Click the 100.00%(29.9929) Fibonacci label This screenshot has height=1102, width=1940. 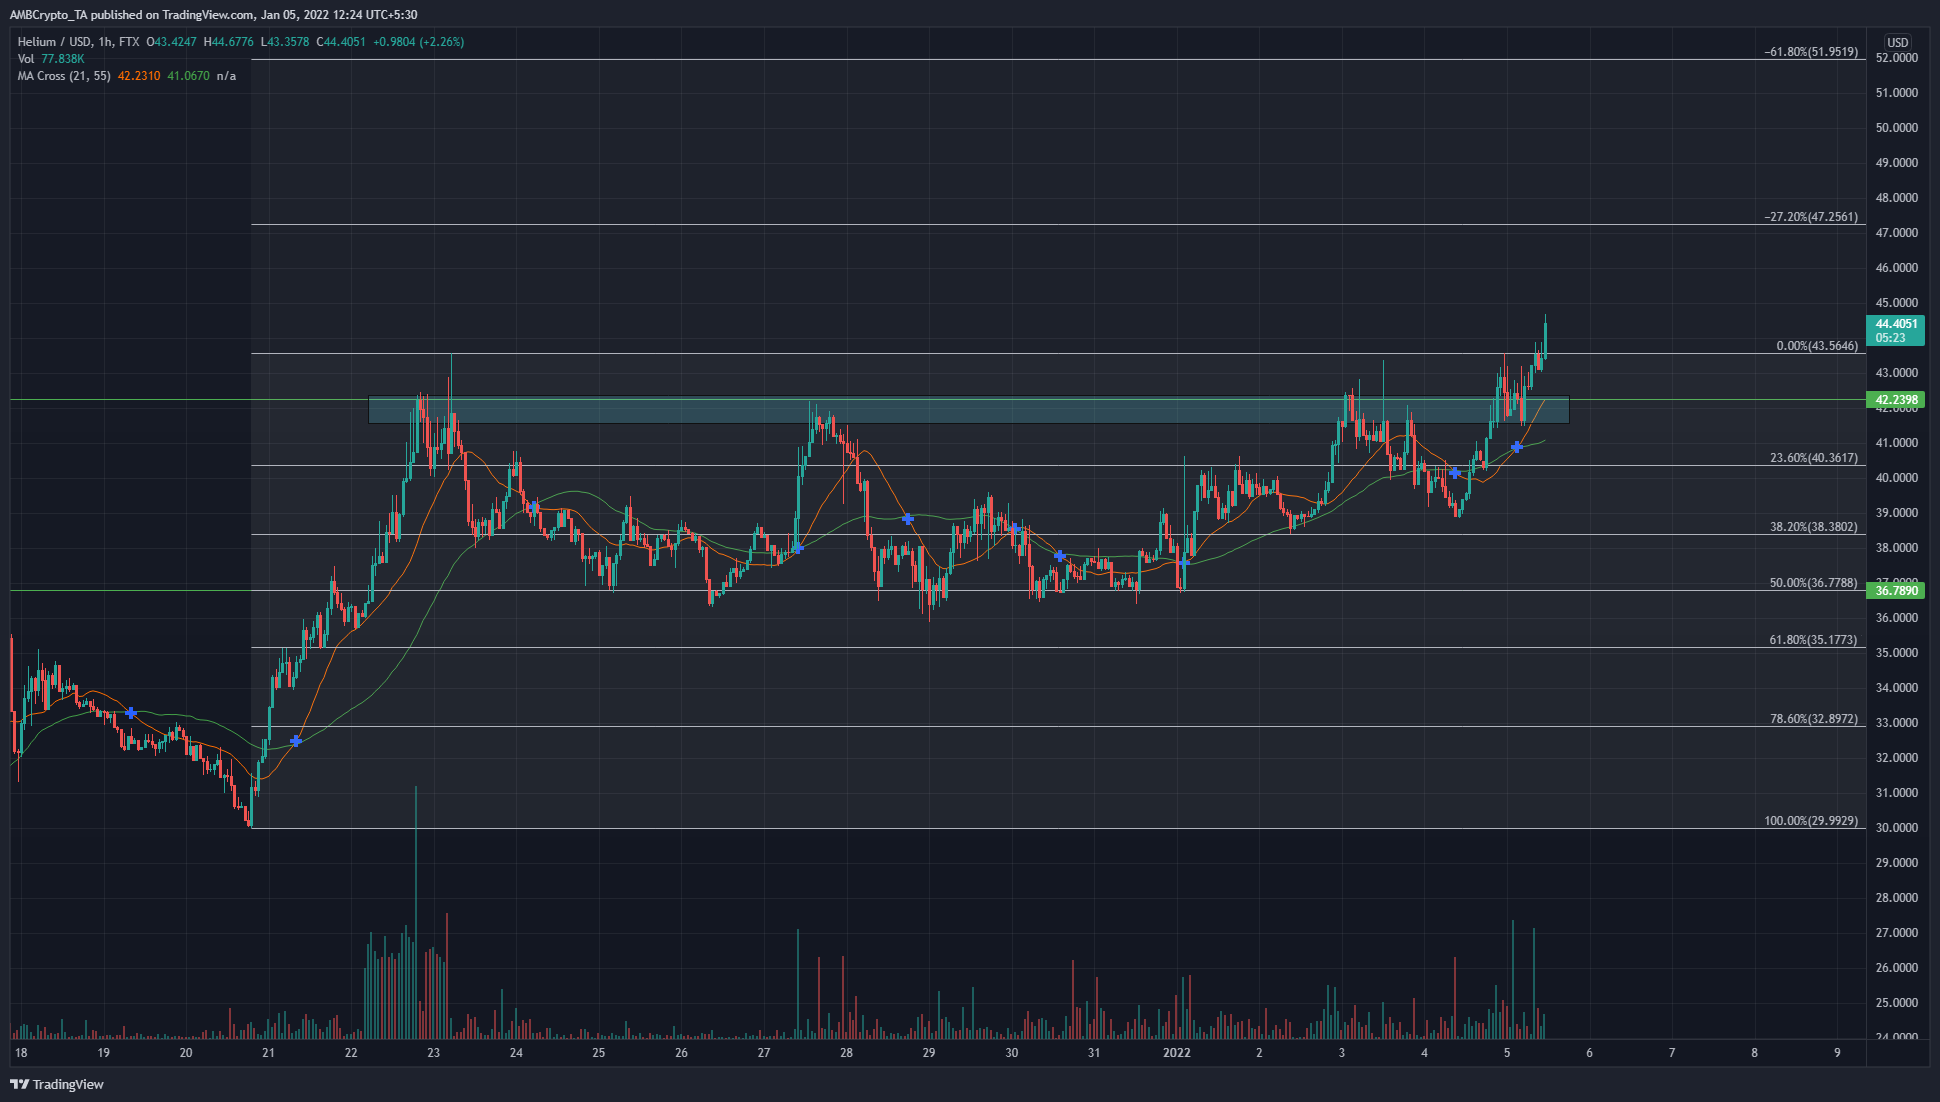pyautogui.click(x=1811, y=821)
